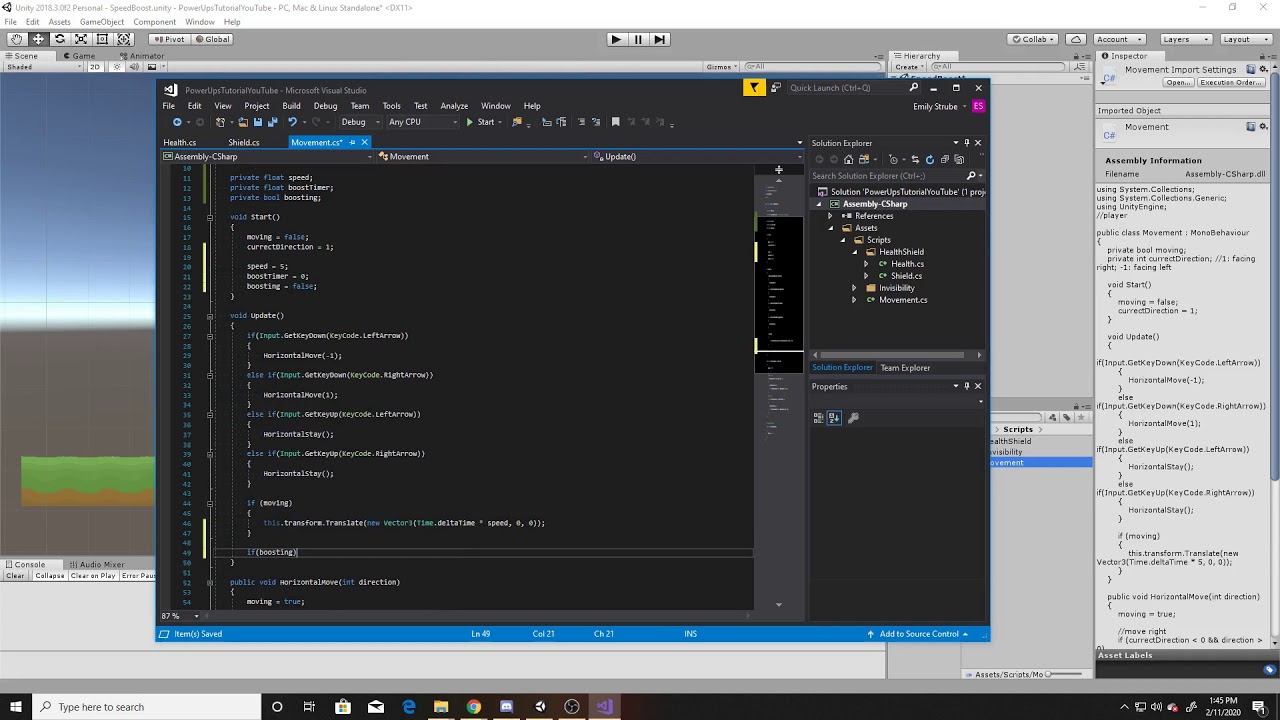The width and height of the screenshot is (1280, 720).
Task: Click Properties categorized view icon
Action: coord(819,418)
